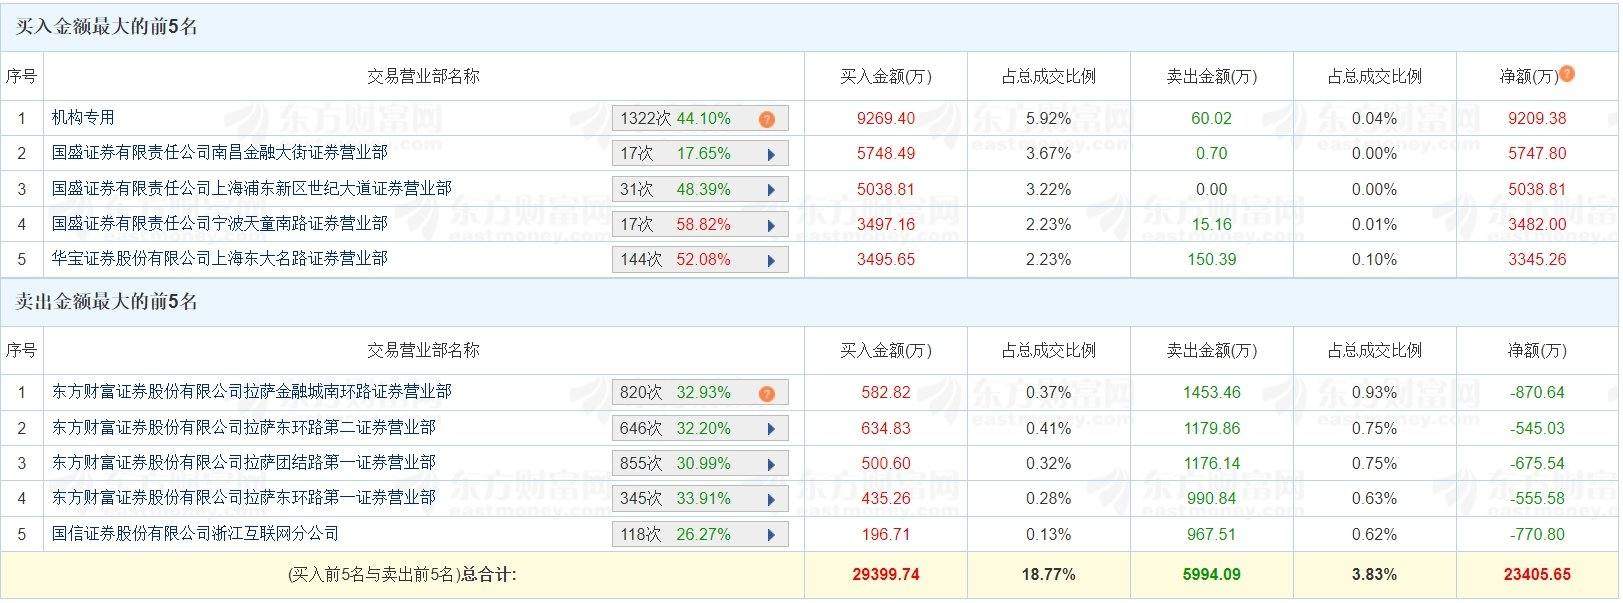The height and width of the screenshot is (603, 1623).
Task: Open 东方财富证券拉萨团结路第一证券营业部 link
Action: click(x=243, y=462)
